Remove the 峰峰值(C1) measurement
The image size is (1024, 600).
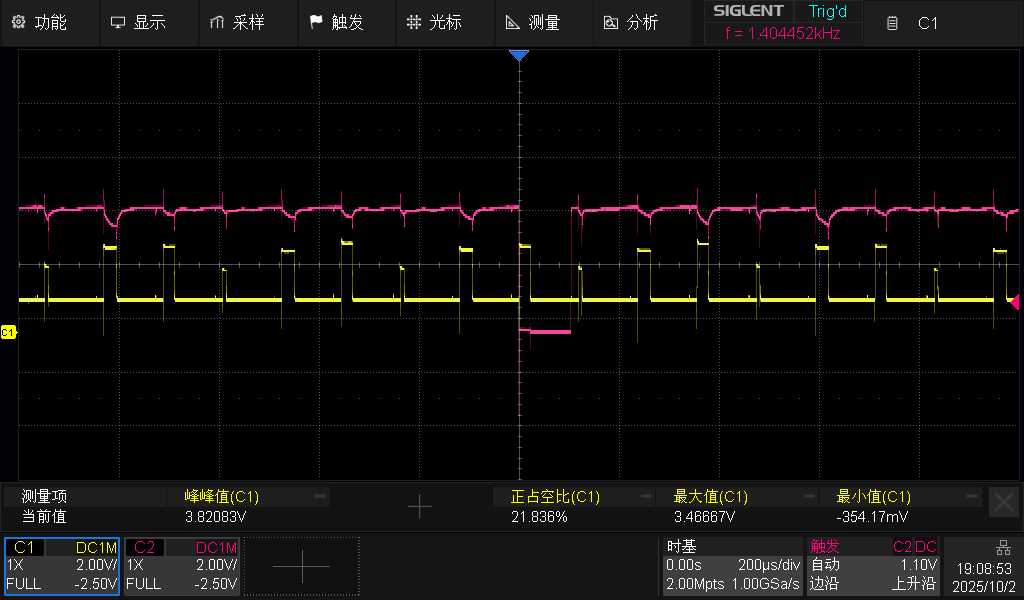(320, 496)
